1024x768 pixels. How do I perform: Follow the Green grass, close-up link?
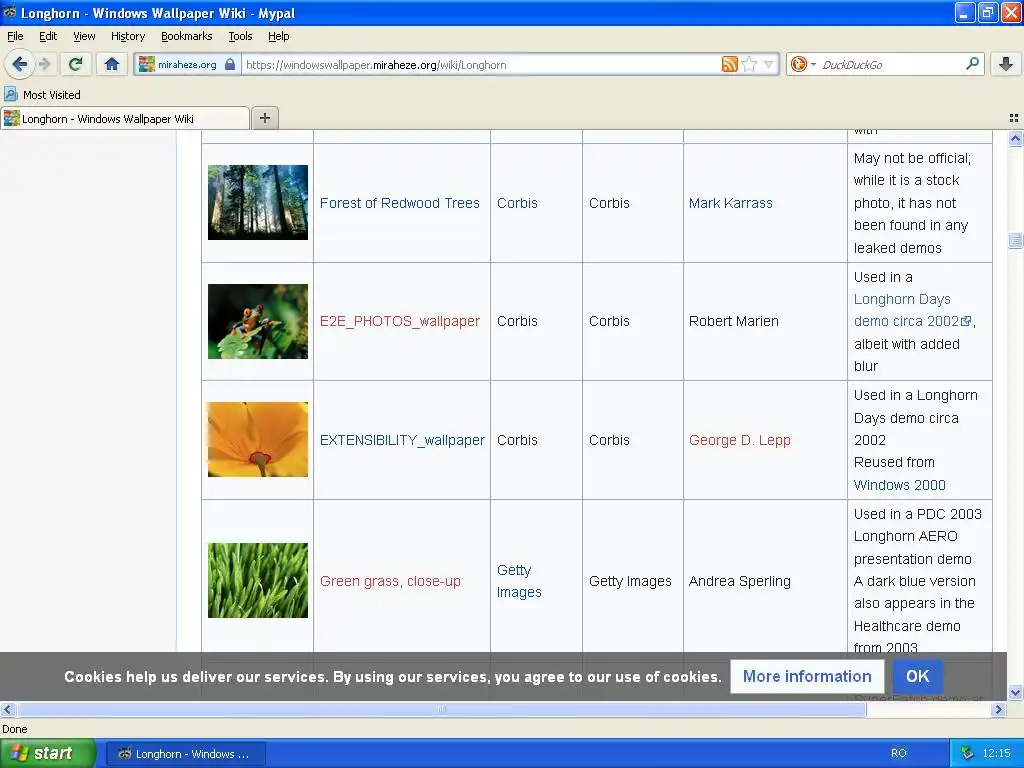[390, 581]
